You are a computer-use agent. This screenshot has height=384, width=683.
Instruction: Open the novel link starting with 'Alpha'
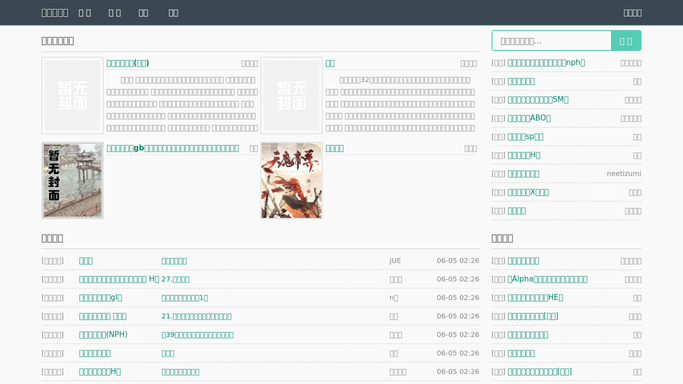[548, 279]
